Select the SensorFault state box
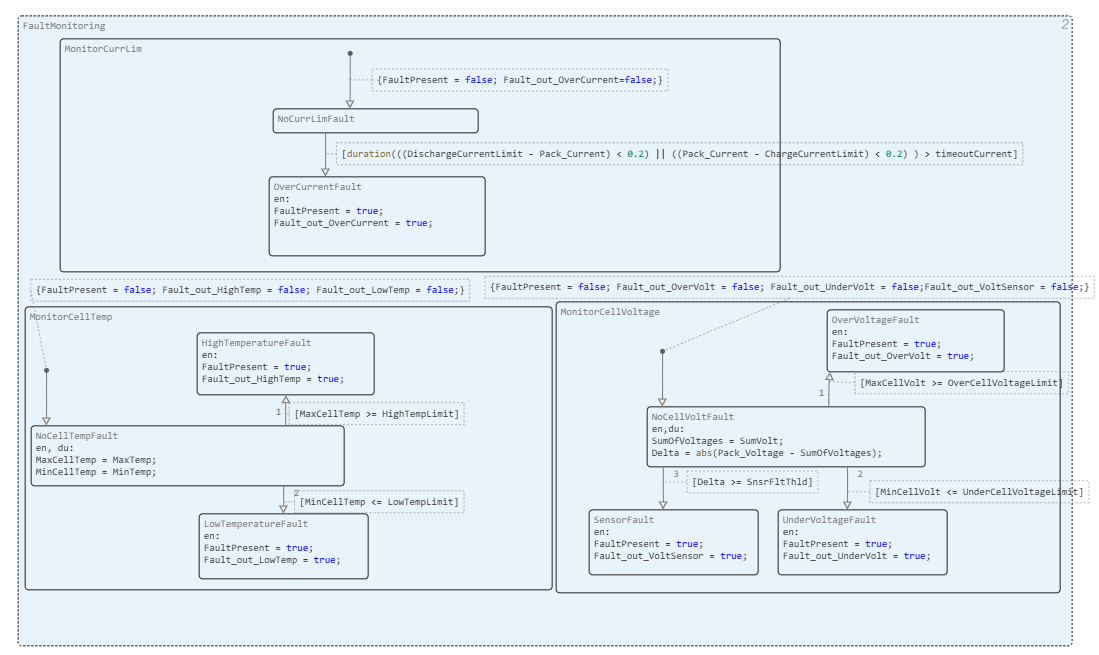 click(x=674, y=542)
